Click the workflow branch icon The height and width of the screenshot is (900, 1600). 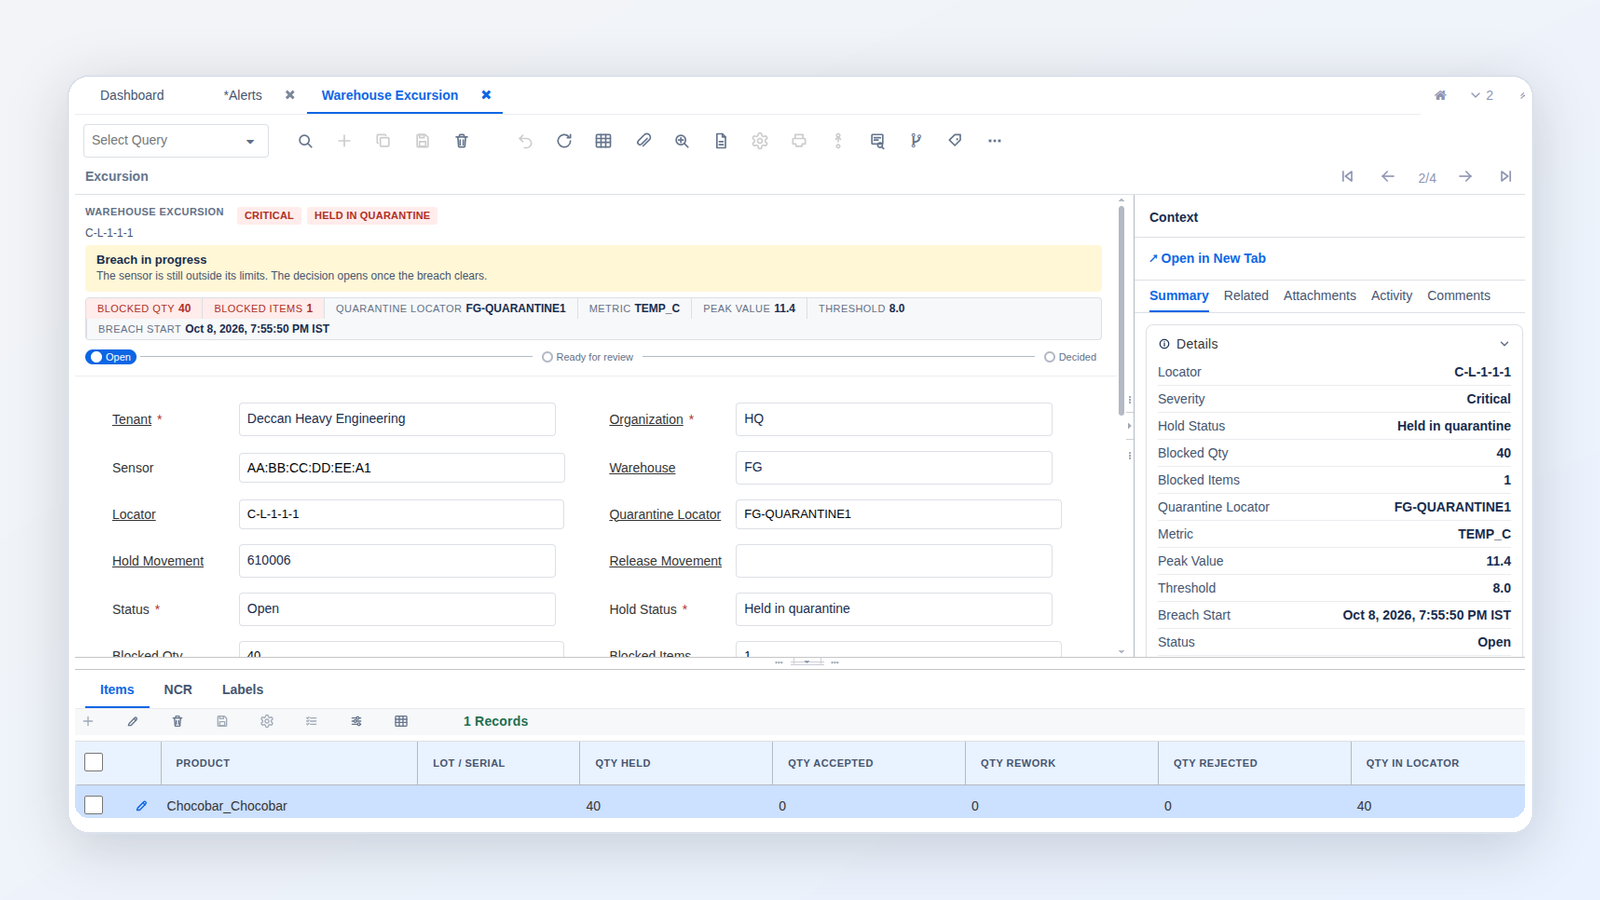[x=916, y=141]
